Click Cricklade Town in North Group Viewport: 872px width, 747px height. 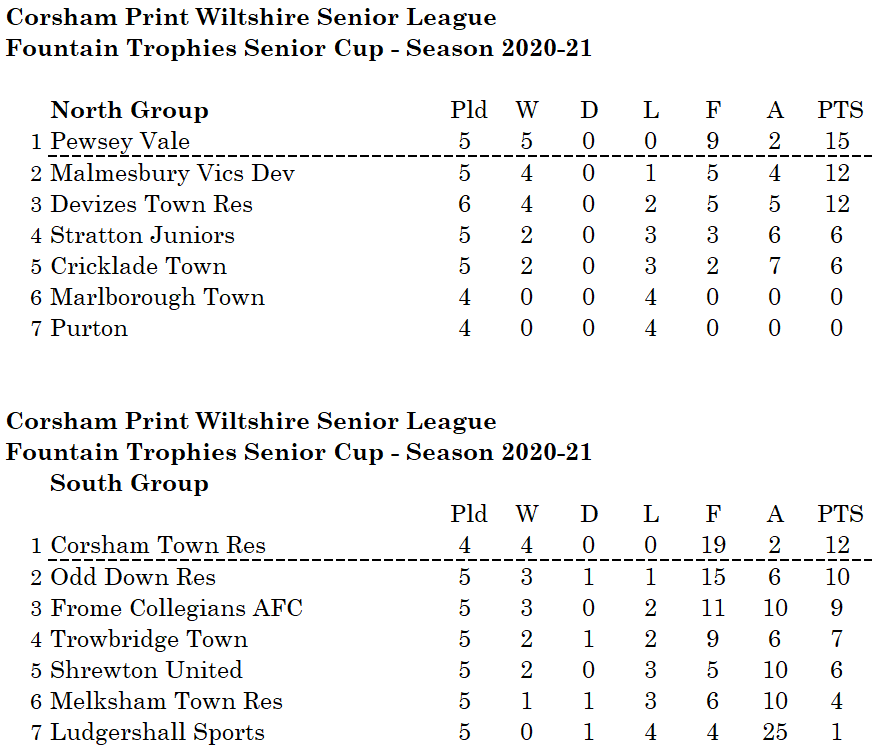(x=138, y=266)
